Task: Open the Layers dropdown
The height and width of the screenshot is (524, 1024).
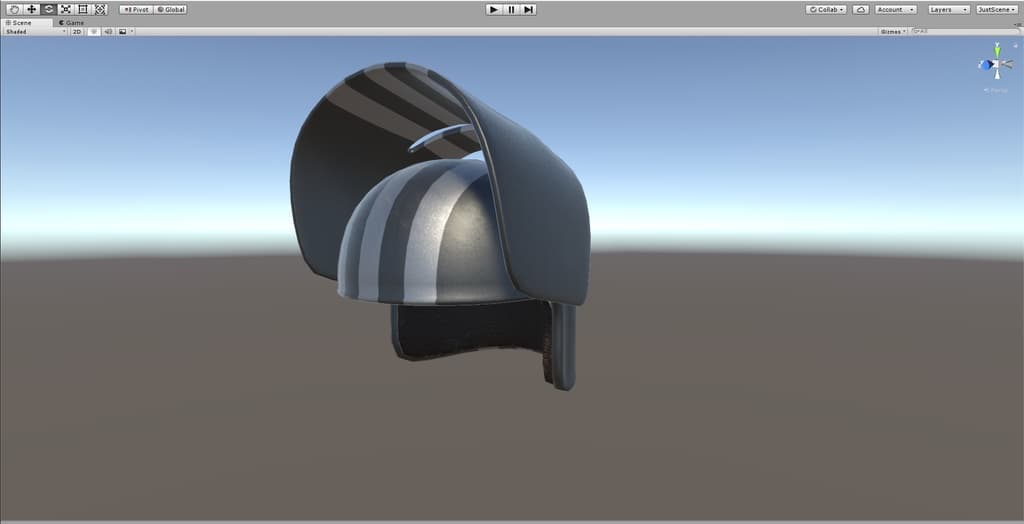Action: tap(948, 9)
